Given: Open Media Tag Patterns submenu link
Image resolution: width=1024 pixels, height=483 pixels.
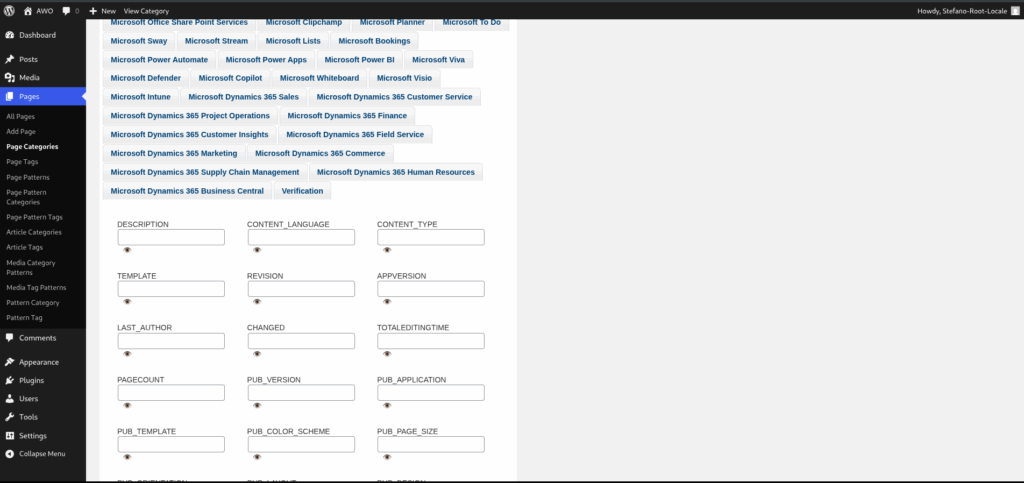Looking at the screenshot, I should click(36, 287).
